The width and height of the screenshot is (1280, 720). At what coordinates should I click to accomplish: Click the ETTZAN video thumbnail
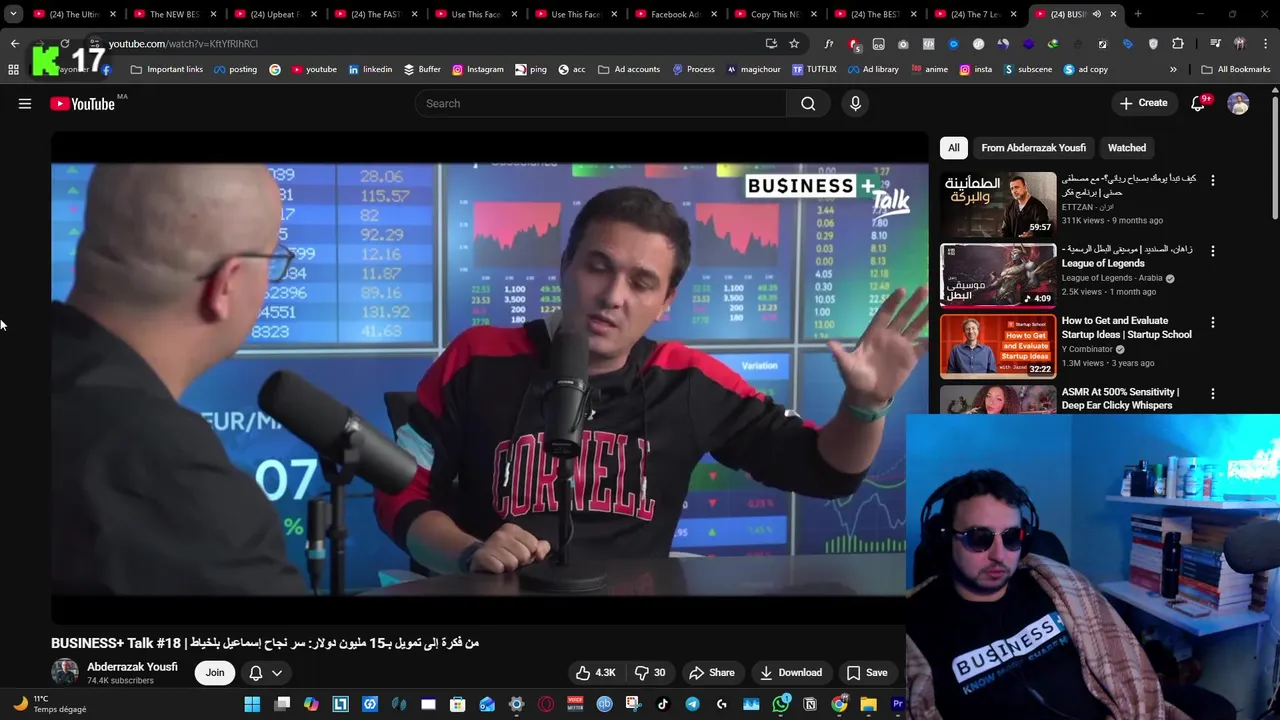(x=998, y=204)
